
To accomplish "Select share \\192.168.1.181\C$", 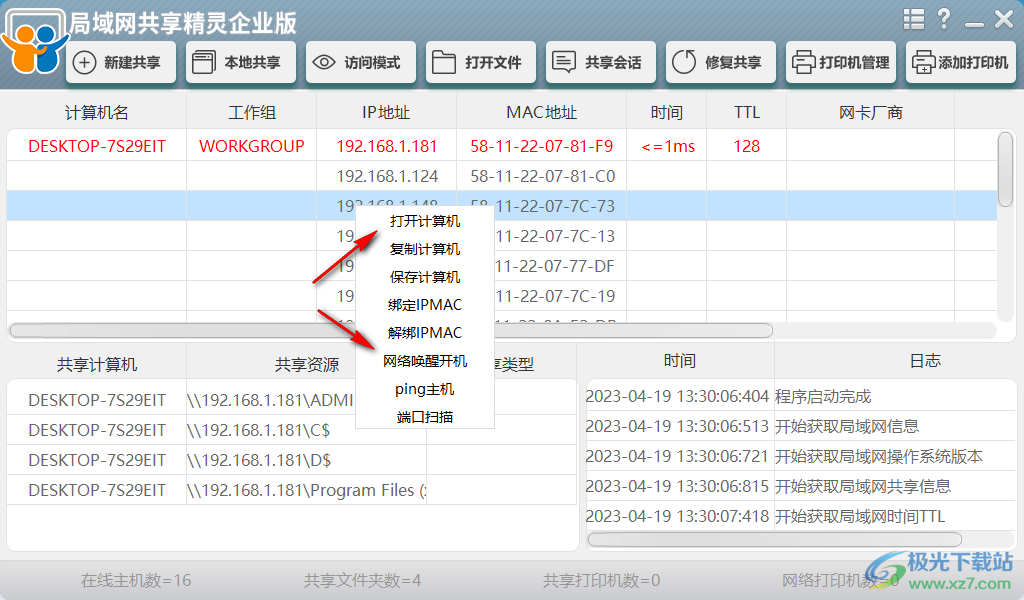I will [259, 430].
